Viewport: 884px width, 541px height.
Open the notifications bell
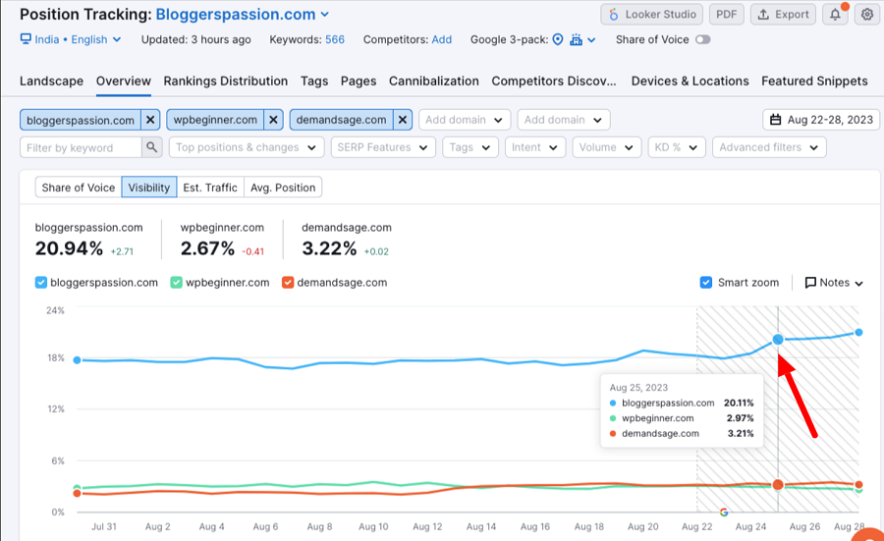pyautogui.click(x=835, y=15)
